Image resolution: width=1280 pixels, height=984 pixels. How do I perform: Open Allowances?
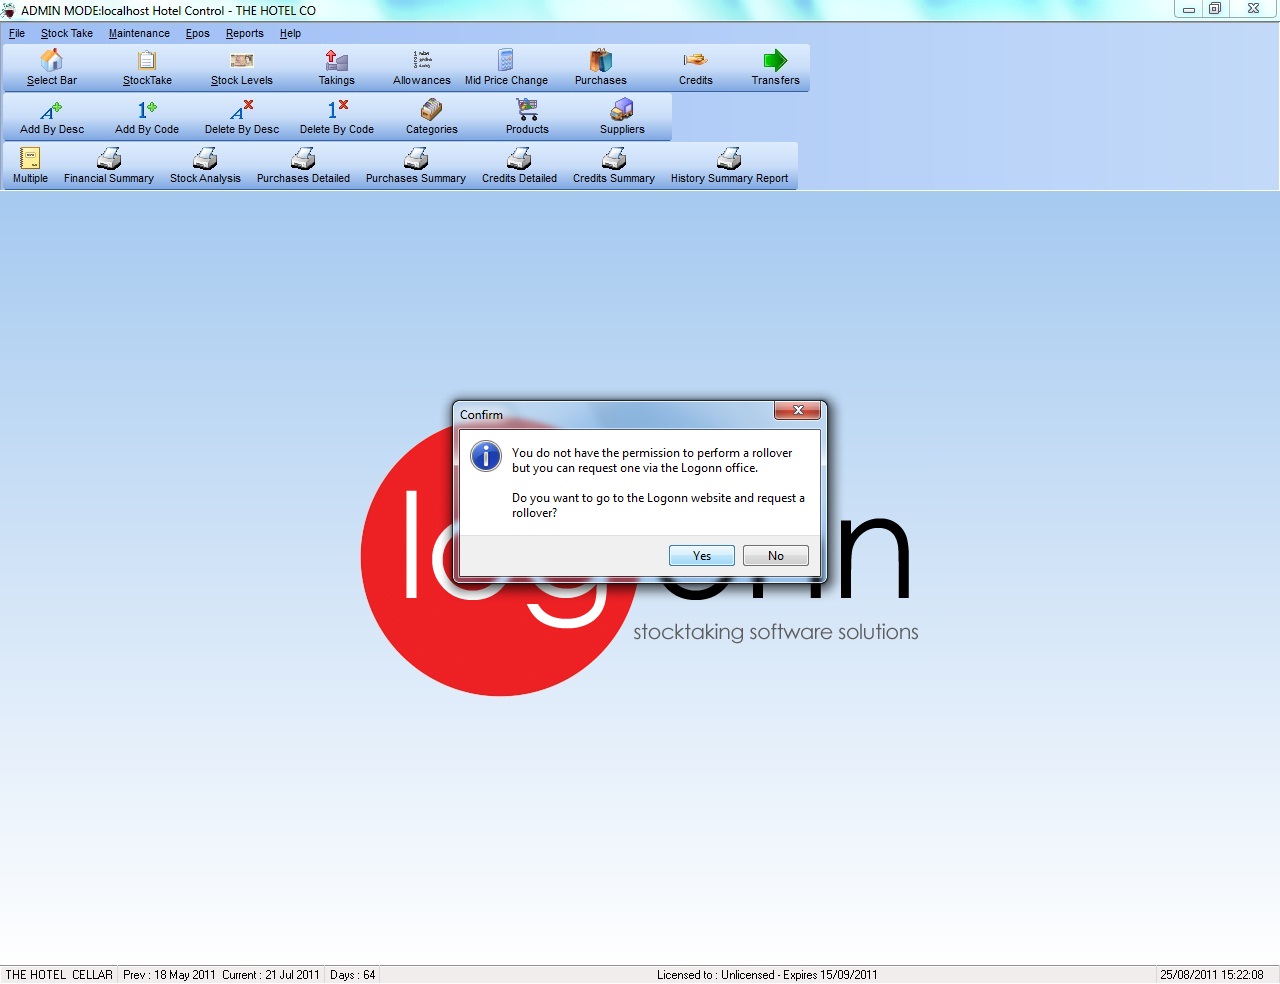pos(422,68)
